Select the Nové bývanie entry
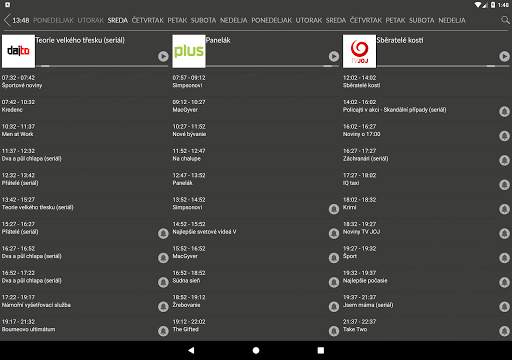 coord(256,130)
